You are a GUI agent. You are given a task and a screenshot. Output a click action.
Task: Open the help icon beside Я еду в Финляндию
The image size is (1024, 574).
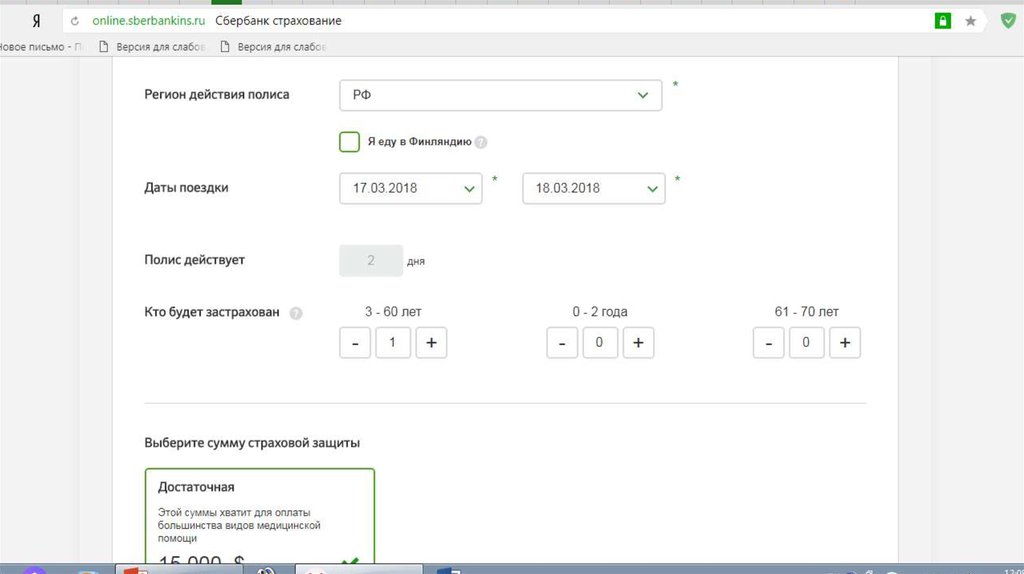tap(481, 142)
